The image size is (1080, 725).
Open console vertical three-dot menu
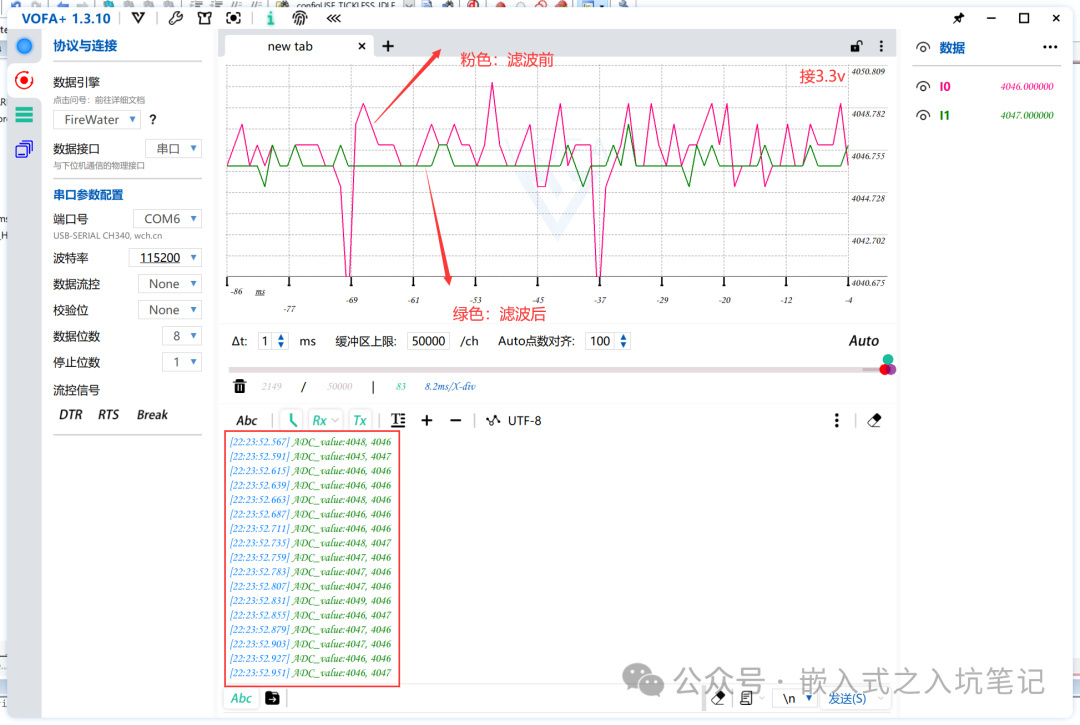click(837, 420)
